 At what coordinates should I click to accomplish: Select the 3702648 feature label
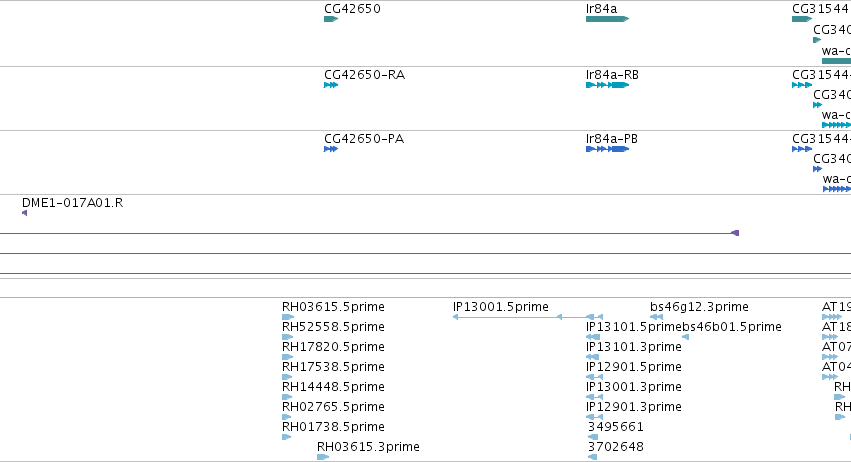[x=615, y=447]
